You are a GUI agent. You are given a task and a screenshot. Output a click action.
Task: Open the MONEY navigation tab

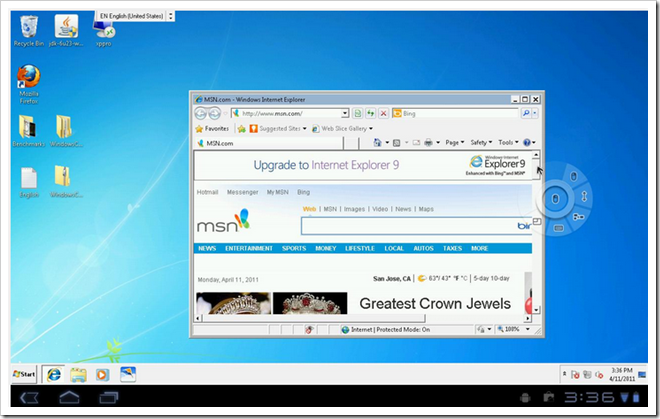(326, 248)
